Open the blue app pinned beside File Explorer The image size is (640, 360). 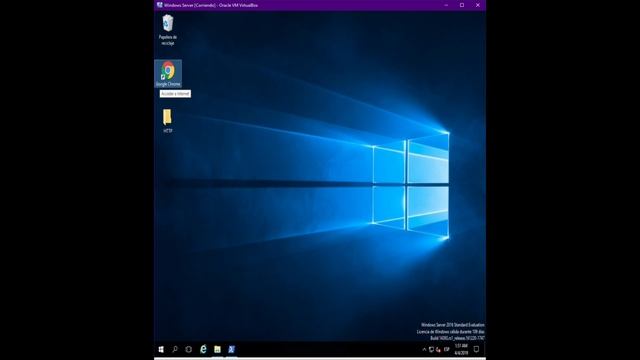(x=231, y=349)
